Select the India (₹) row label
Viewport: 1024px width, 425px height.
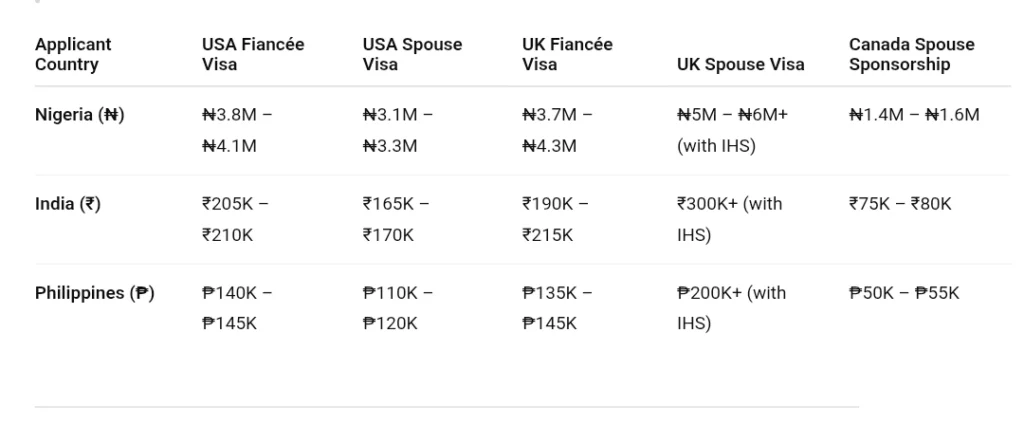pos(67,205)
